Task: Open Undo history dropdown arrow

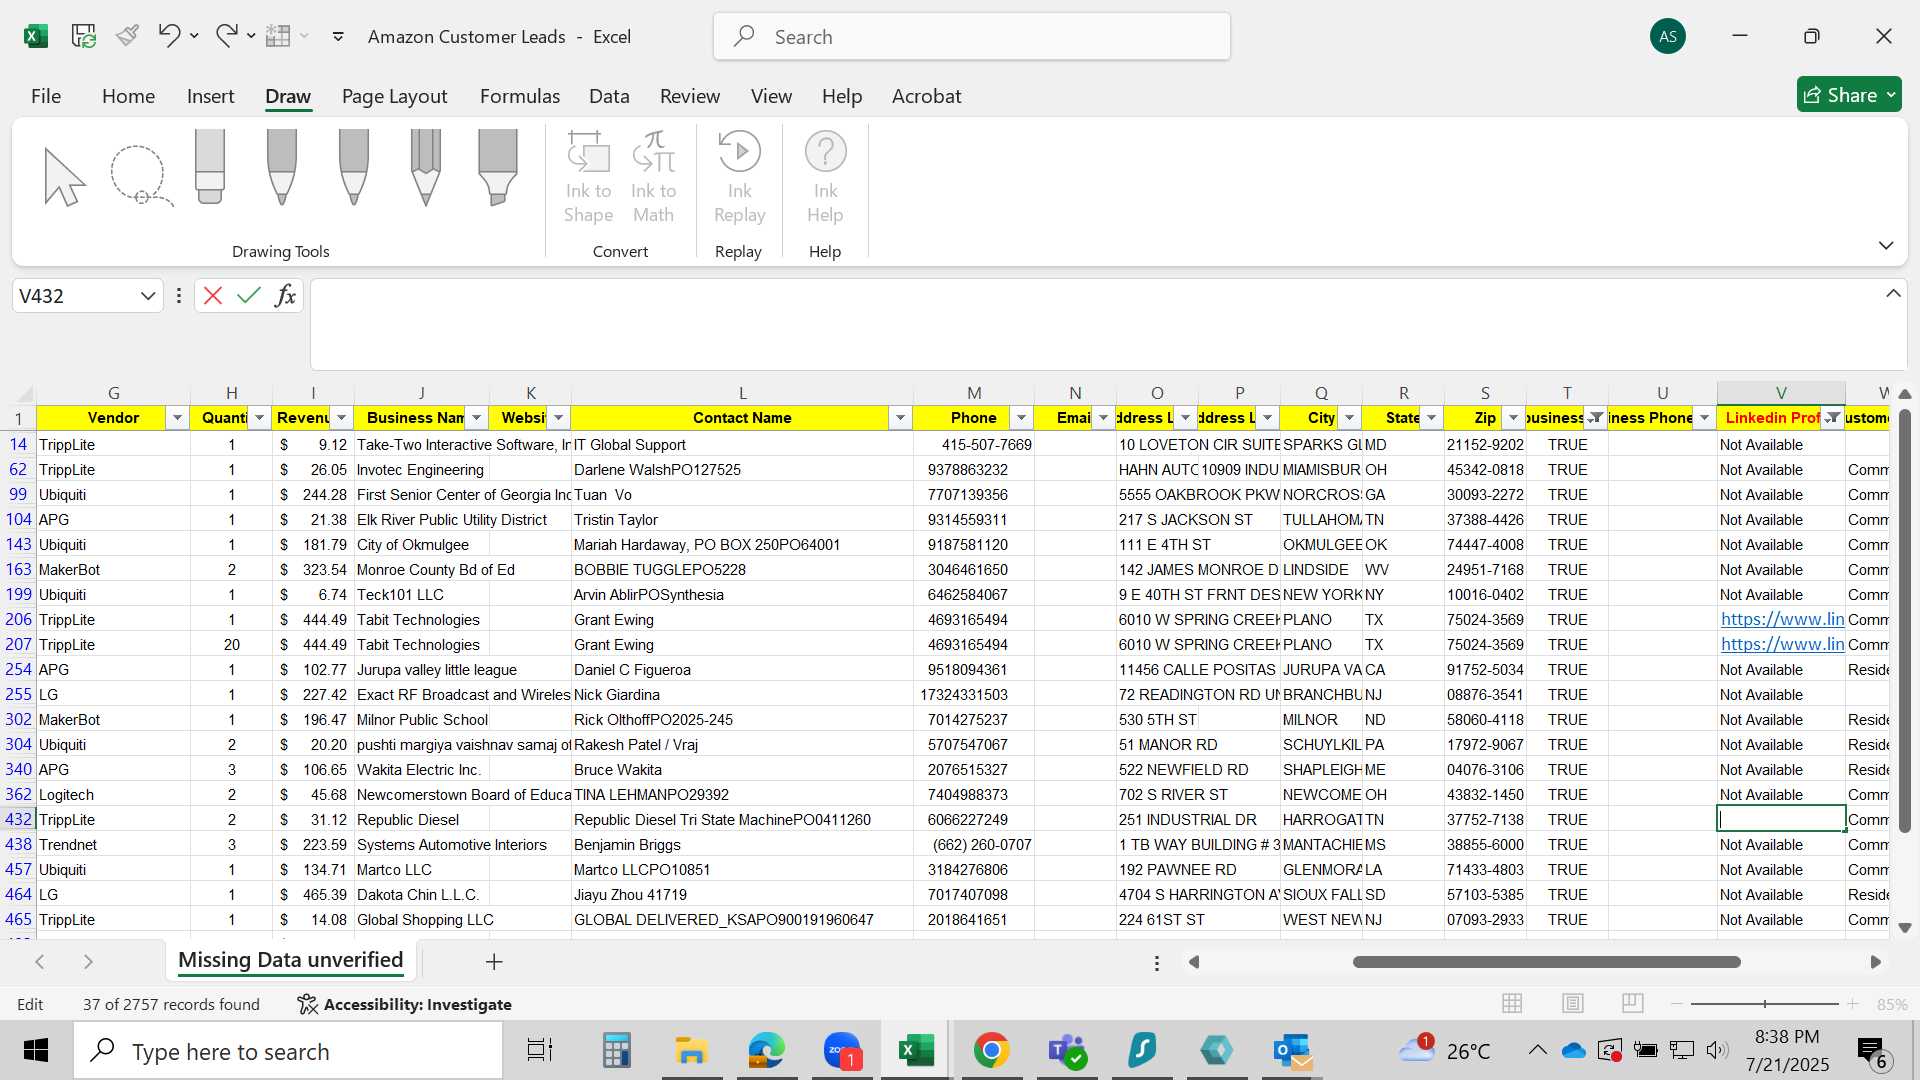Action: click(x=194, y=36)
